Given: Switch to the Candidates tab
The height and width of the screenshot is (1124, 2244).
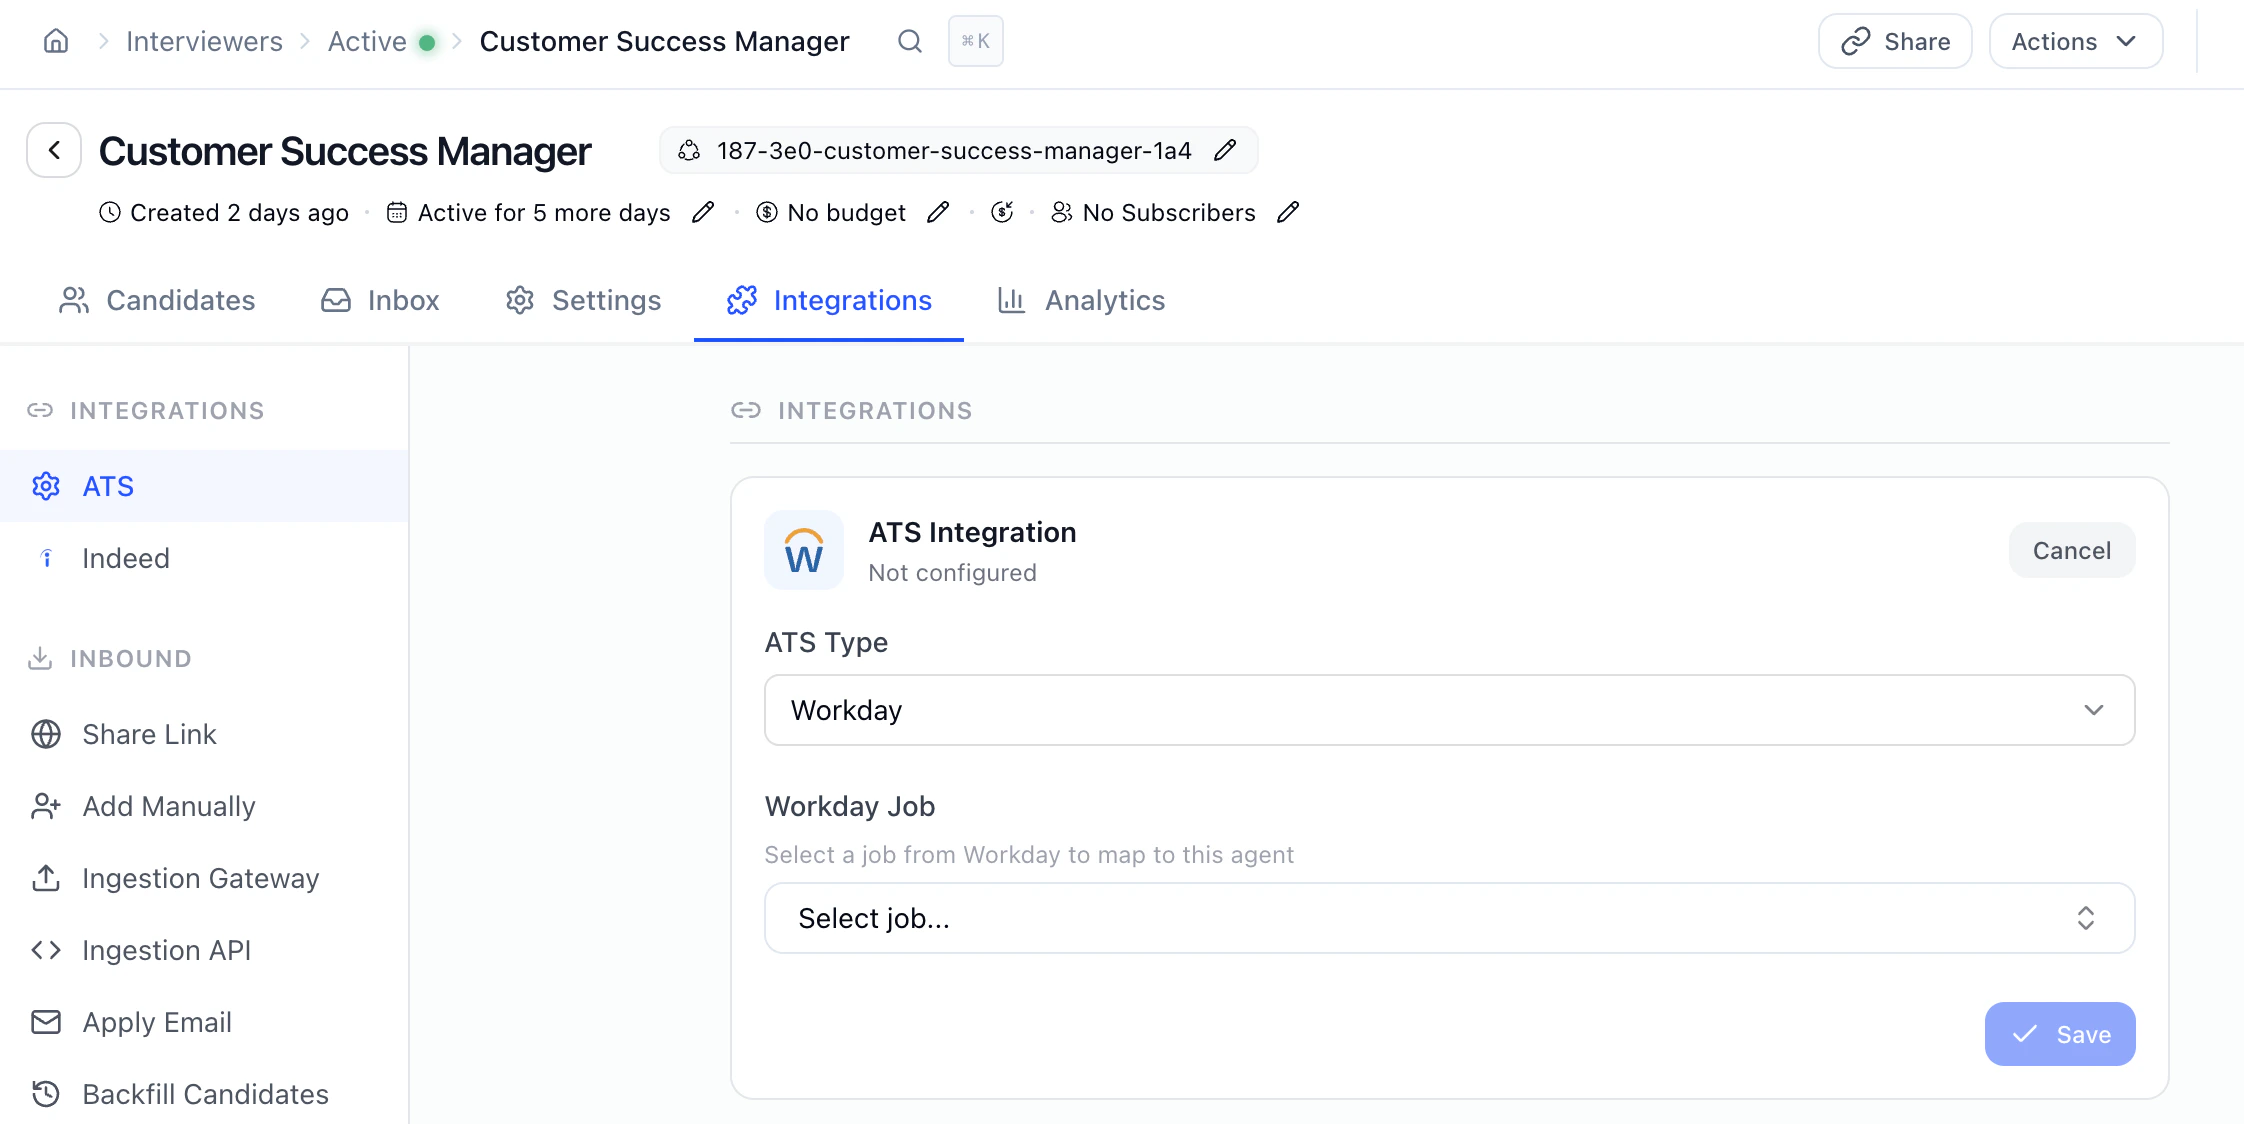Looking at the screenshot, I should 157,300.
